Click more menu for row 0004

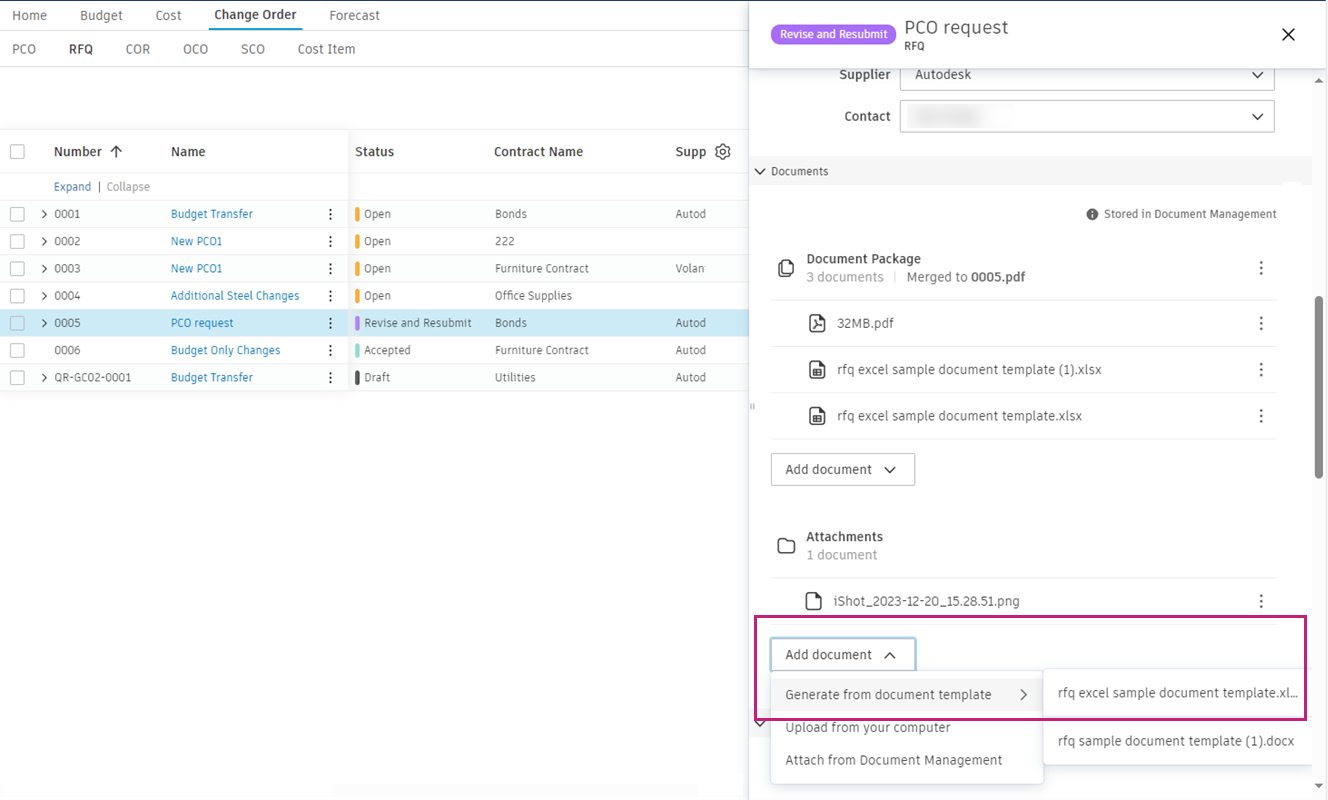click(x=331, y=296)
